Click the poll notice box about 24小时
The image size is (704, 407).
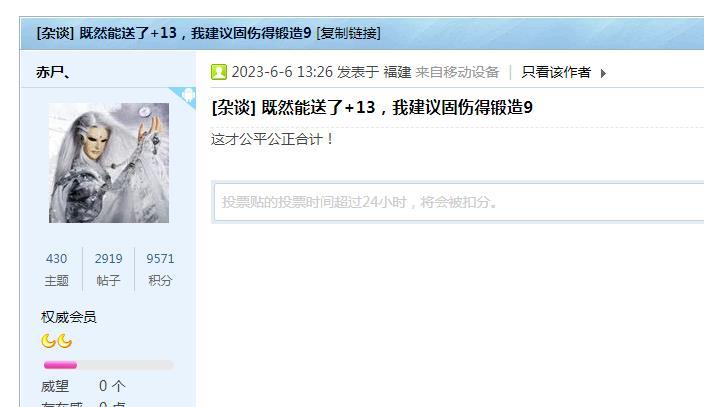pos(459,202)
